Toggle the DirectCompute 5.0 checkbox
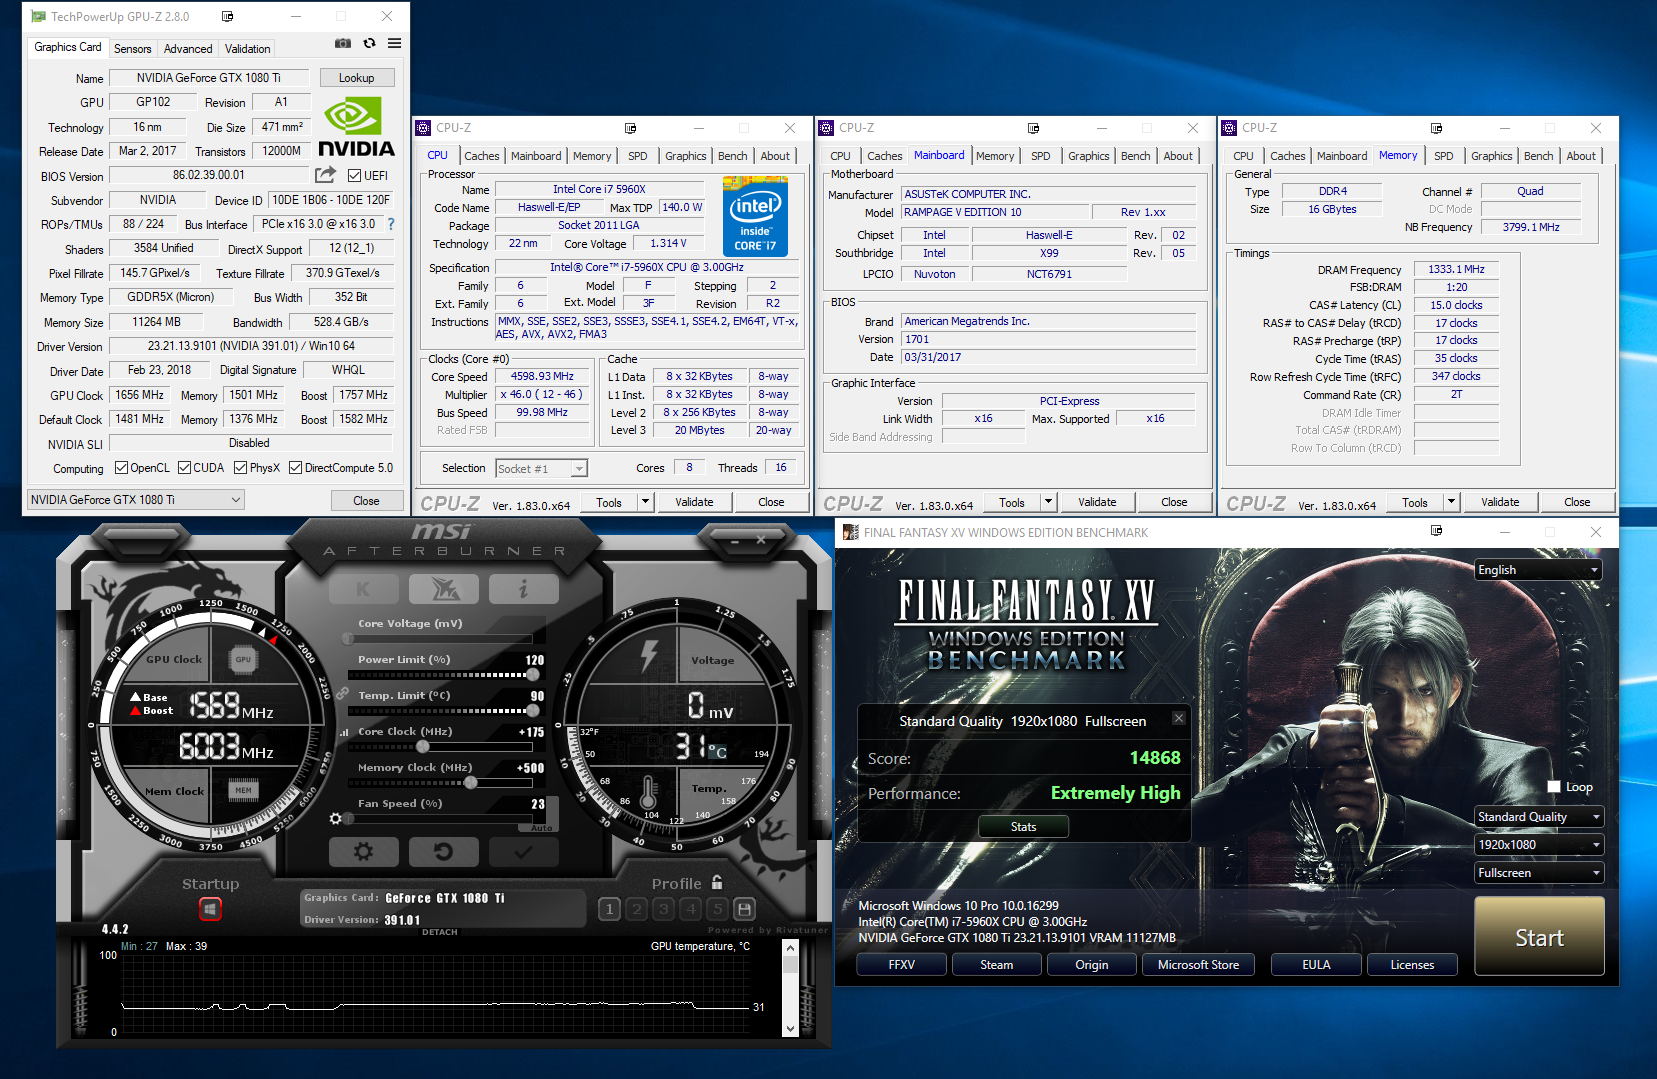1657x1079 pixels. [295, 467]
